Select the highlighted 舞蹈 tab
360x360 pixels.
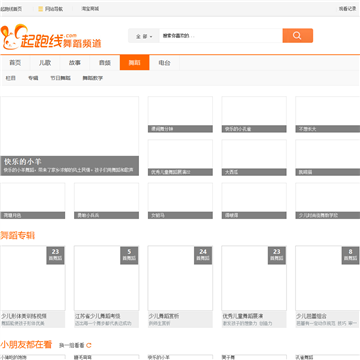(x=135, y=63)
